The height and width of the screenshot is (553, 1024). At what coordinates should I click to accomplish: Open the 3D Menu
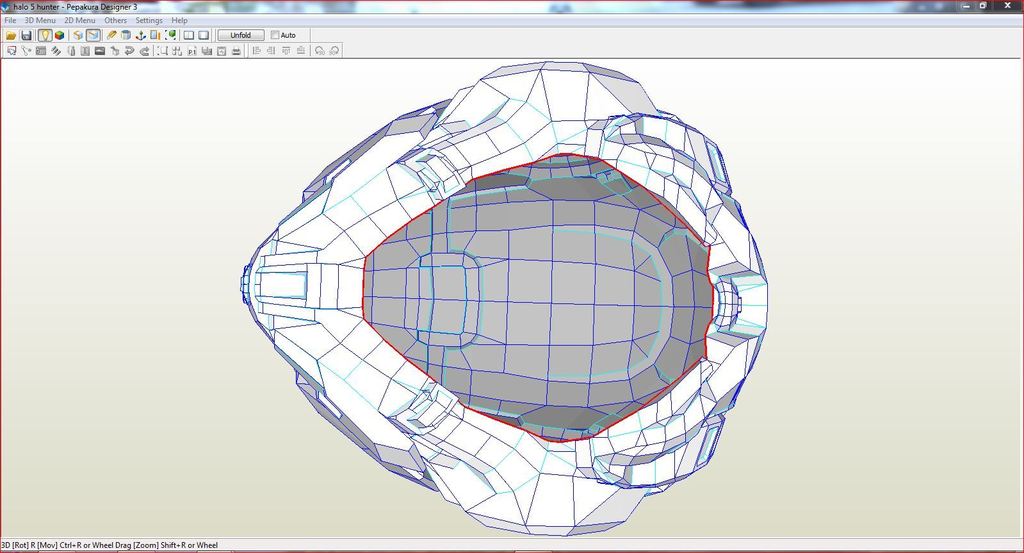[x=40, y=20]
